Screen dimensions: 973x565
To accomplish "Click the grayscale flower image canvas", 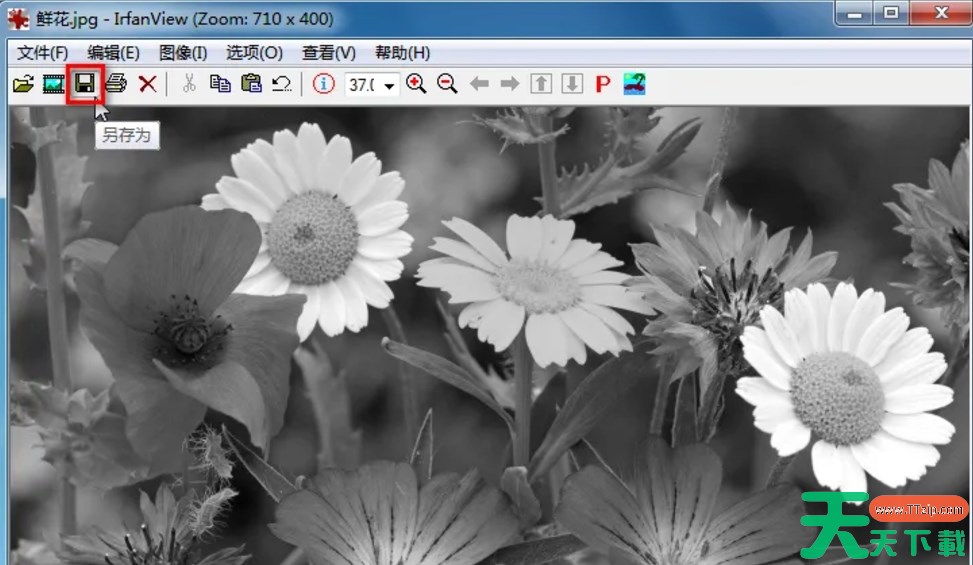I will pyautogui.click(x=489, y=335).
